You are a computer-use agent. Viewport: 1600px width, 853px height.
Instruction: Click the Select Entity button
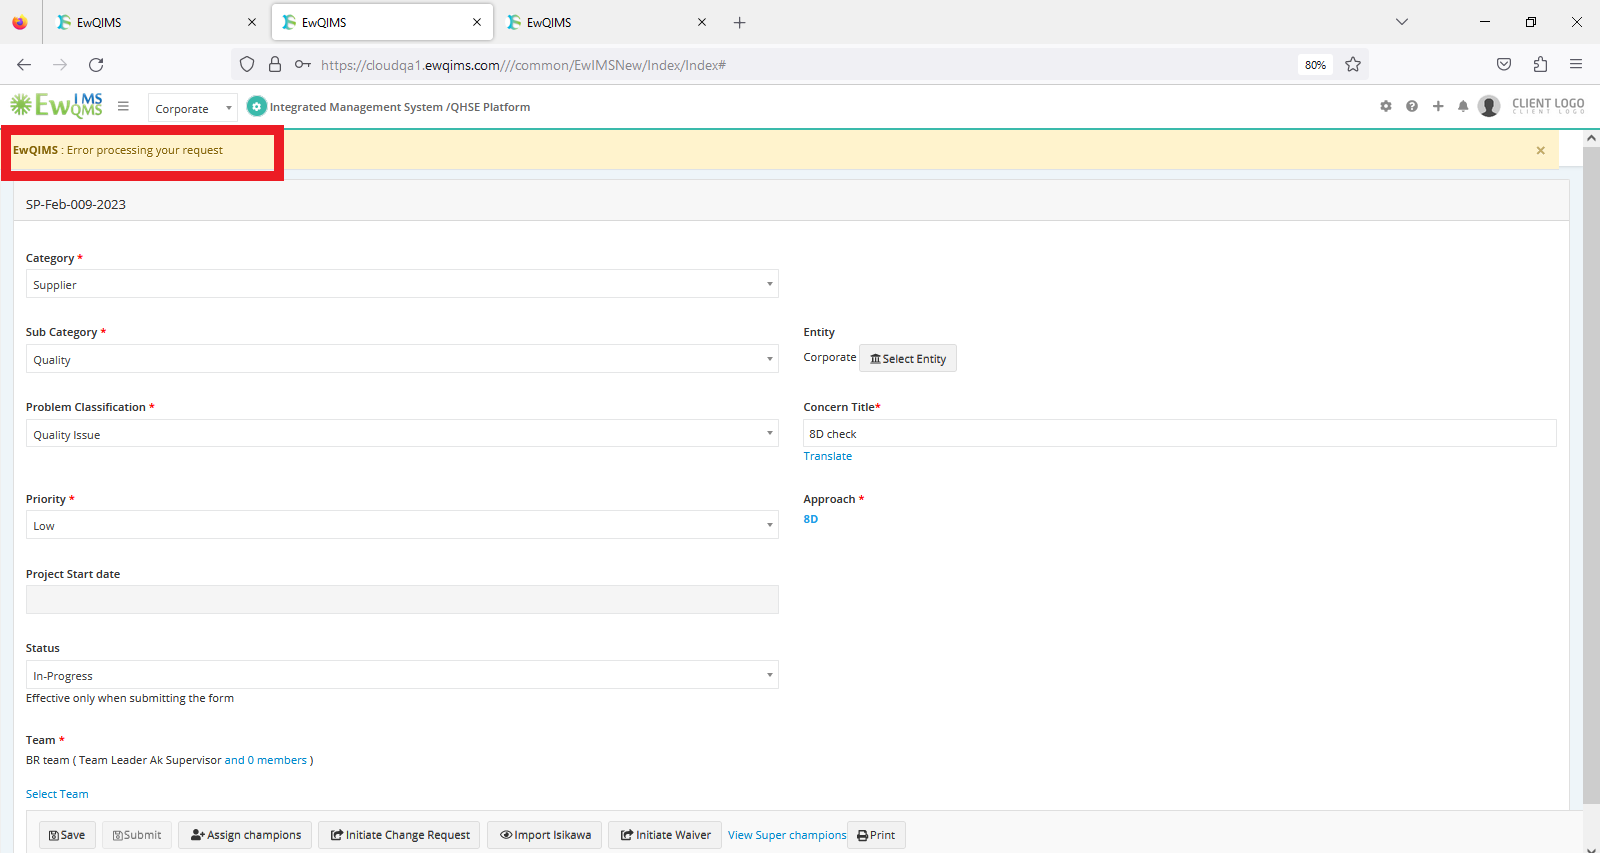click(x=908, y=358)
